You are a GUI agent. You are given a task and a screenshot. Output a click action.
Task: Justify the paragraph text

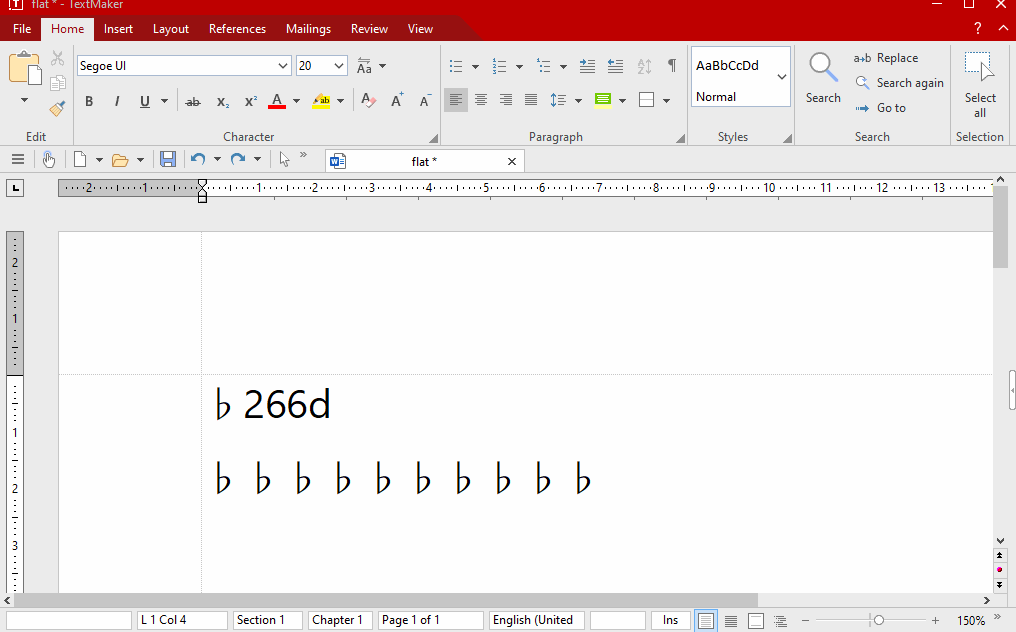coord(531,100)
